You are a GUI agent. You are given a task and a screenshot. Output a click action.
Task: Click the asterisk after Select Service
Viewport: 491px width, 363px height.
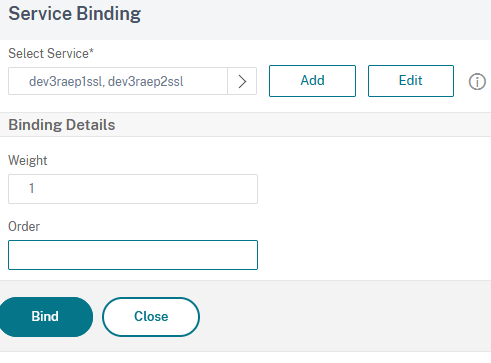pos(92,51)
